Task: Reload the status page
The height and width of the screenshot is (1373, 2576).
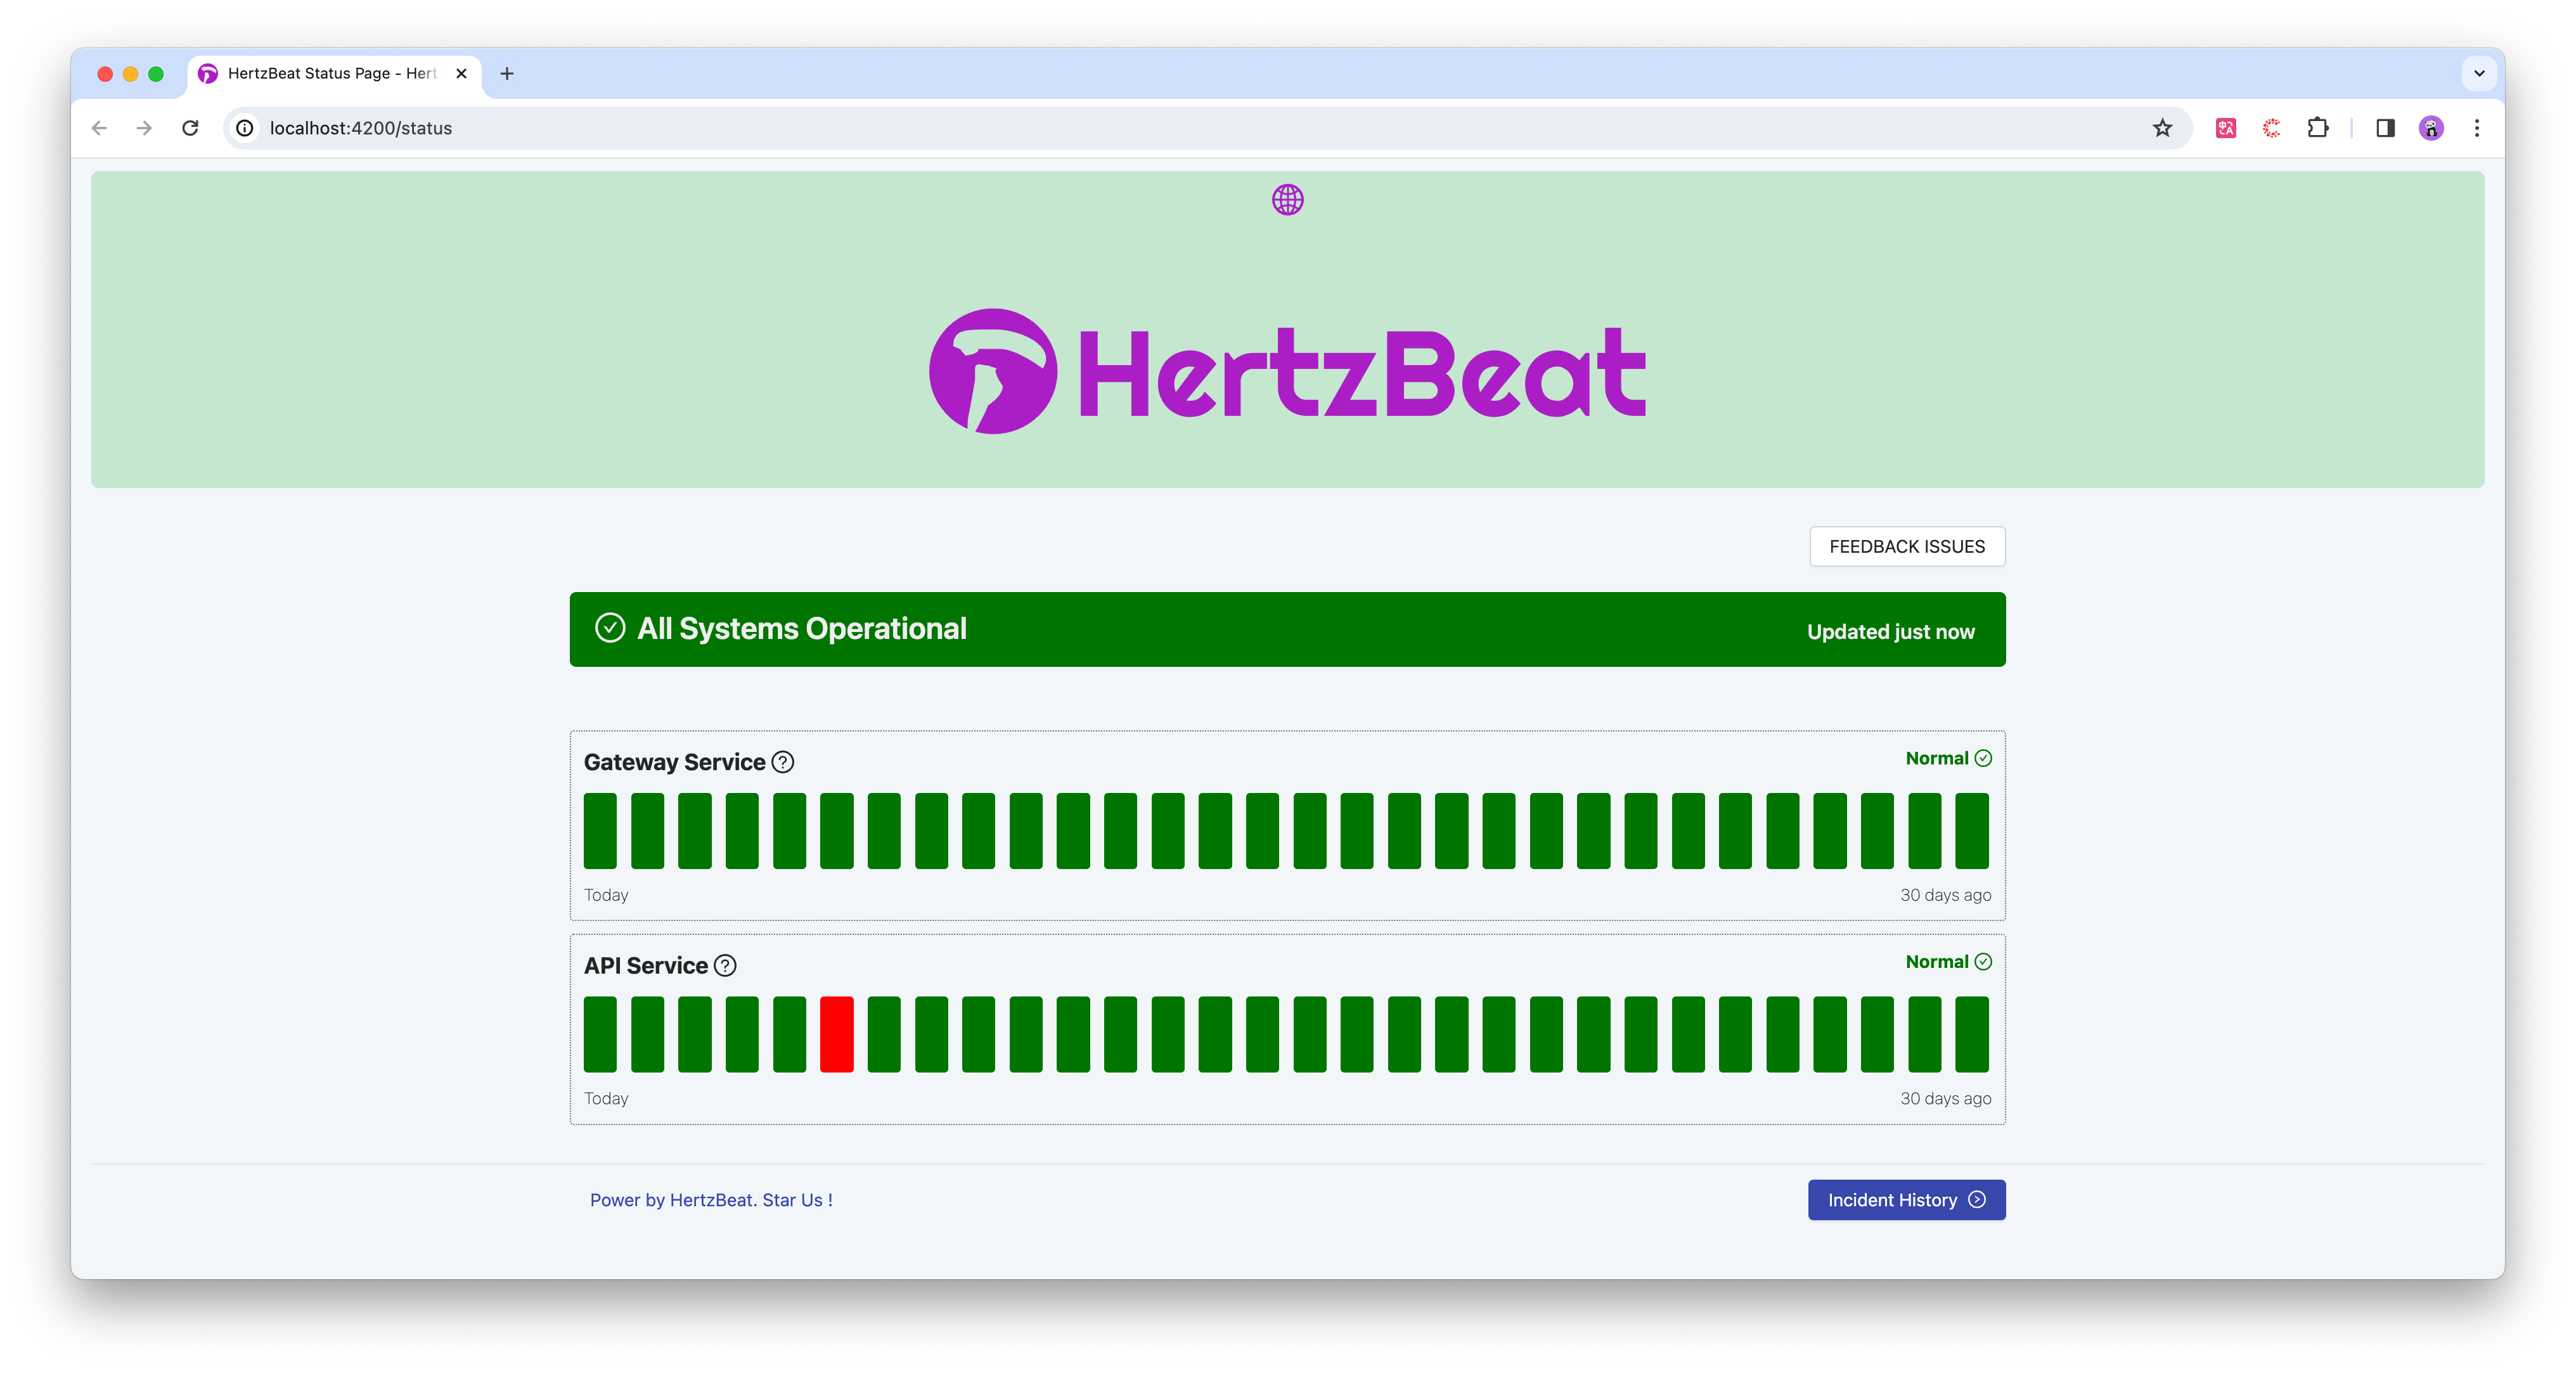Action: [190, 128]
